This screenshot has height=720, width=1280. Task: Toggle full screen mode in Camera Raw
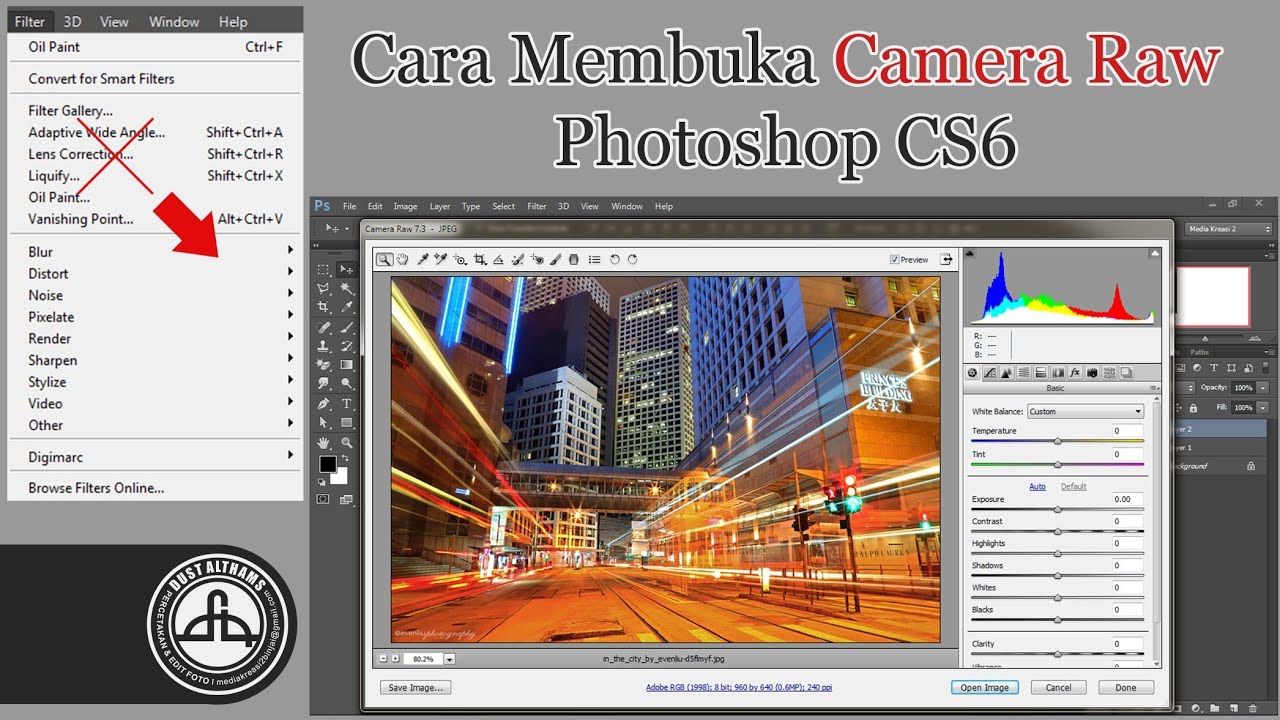tap(945, 259)
